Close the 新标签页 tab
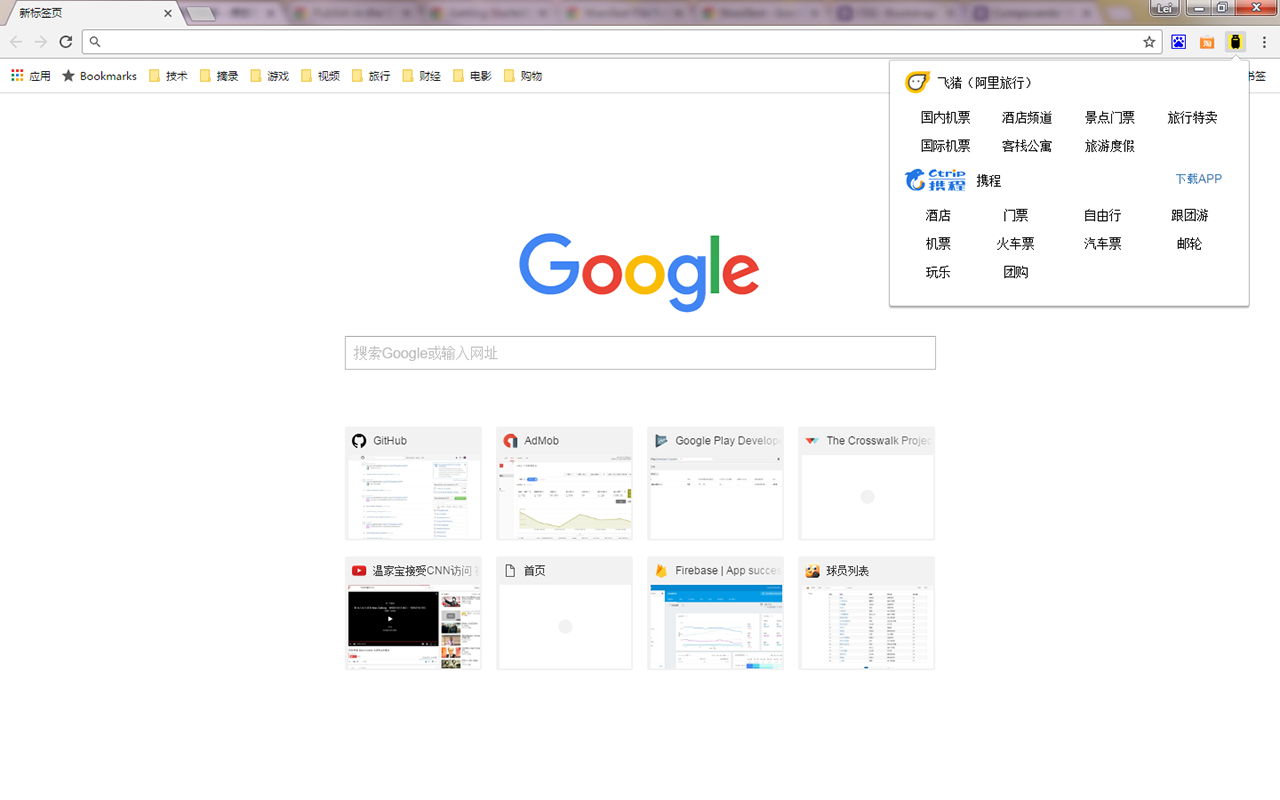 pyautogui.click(x=168, y=13)
